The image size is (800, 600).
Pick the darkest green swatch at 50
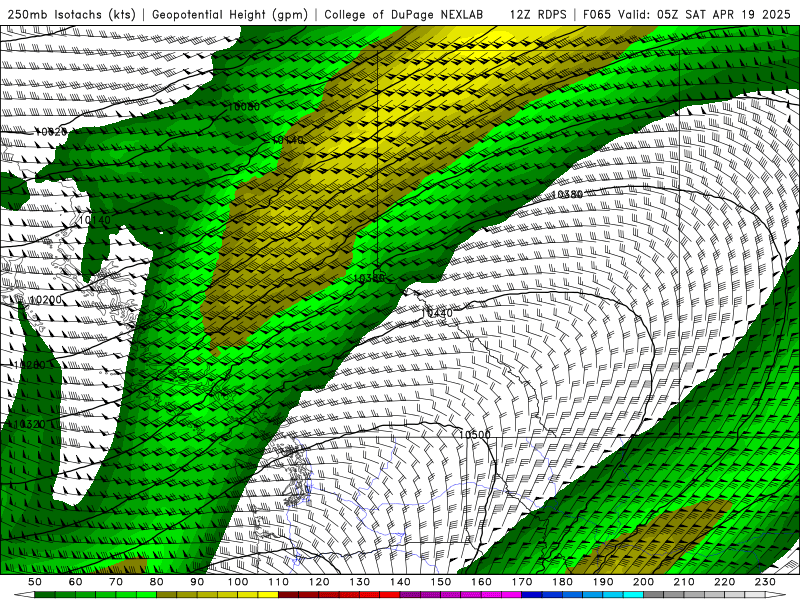[45, 595]
